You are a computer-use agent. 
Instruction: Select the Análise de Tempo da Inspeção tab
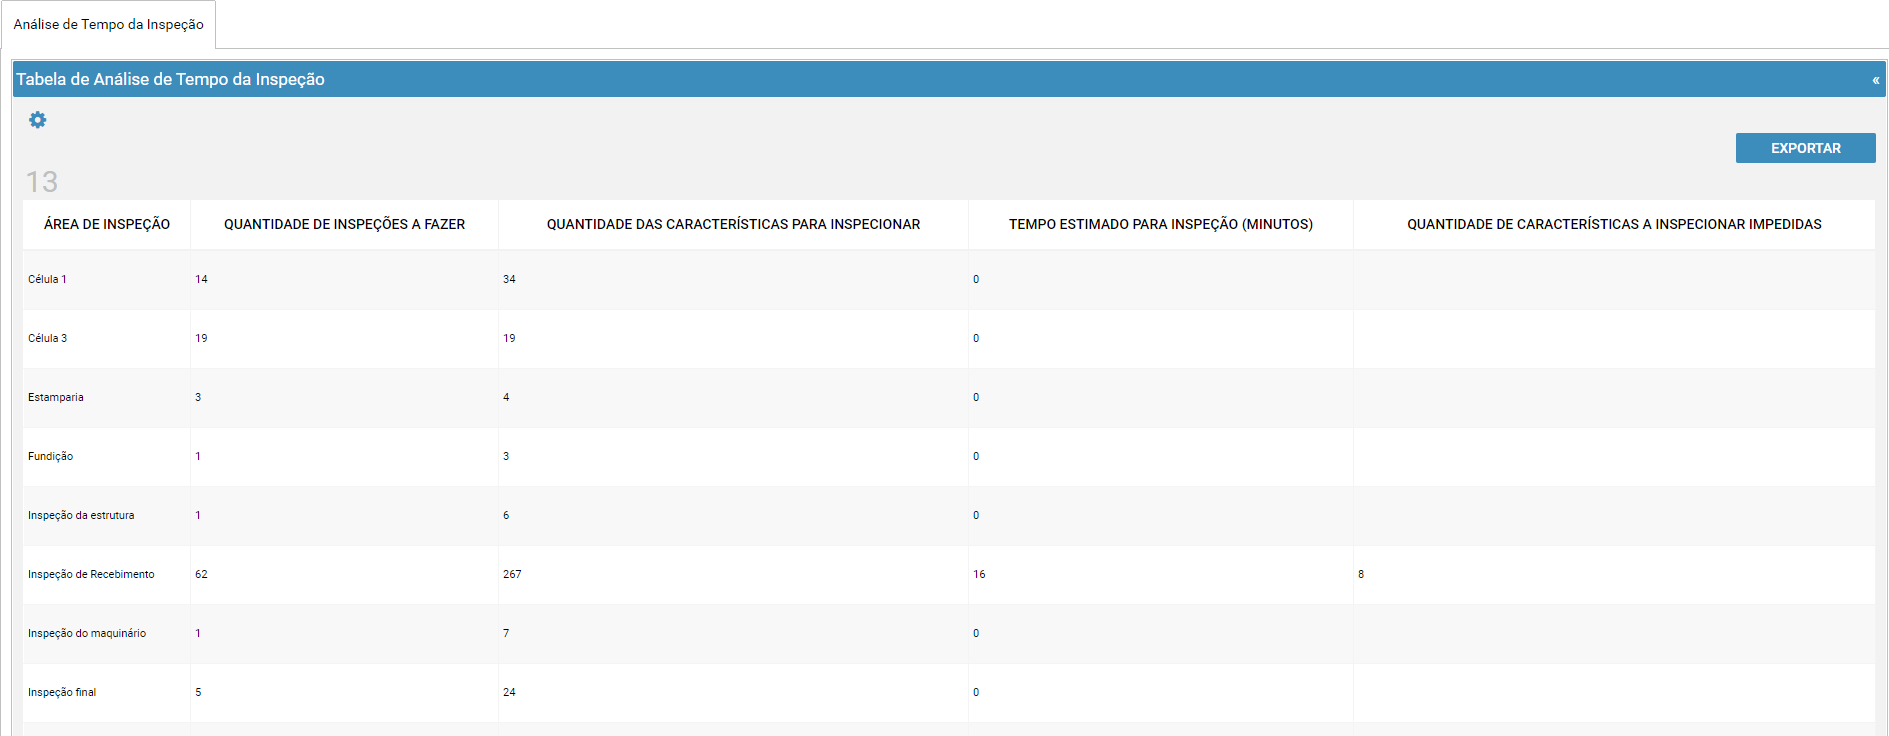click(108, 24)
